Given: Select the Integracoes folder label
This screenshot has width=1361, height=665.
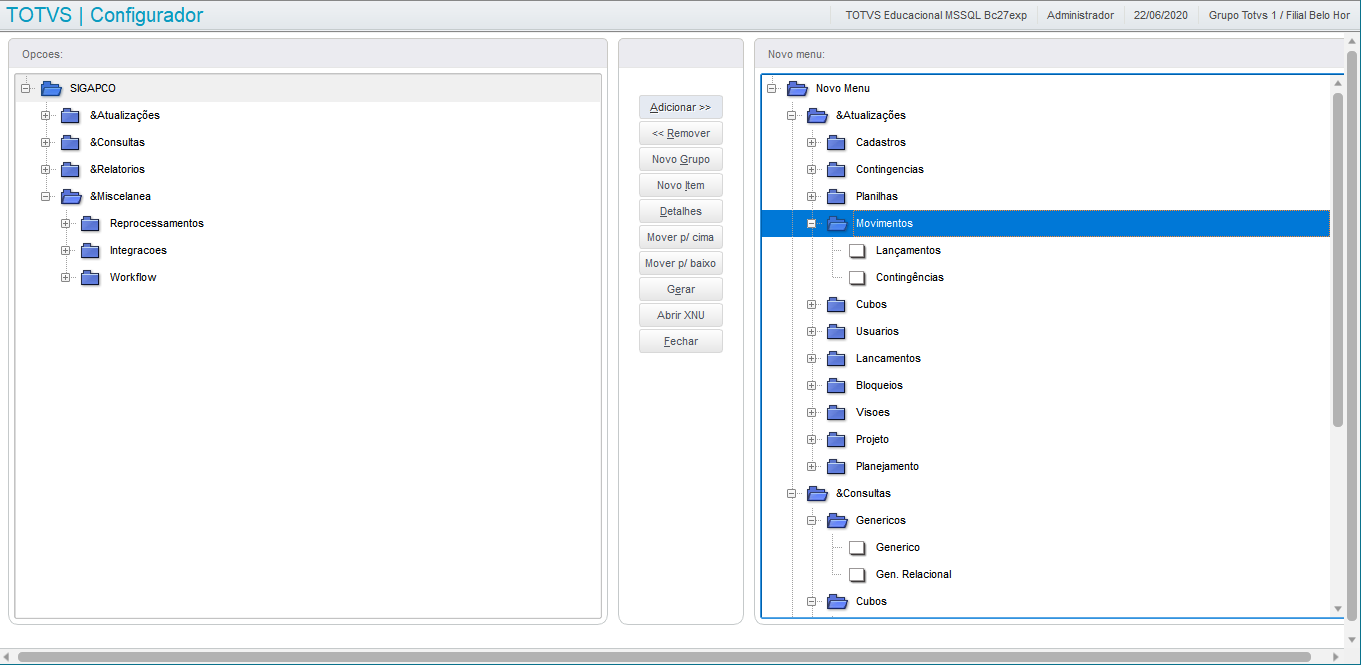Looking at the screenshot, I should tap(138, 250).
